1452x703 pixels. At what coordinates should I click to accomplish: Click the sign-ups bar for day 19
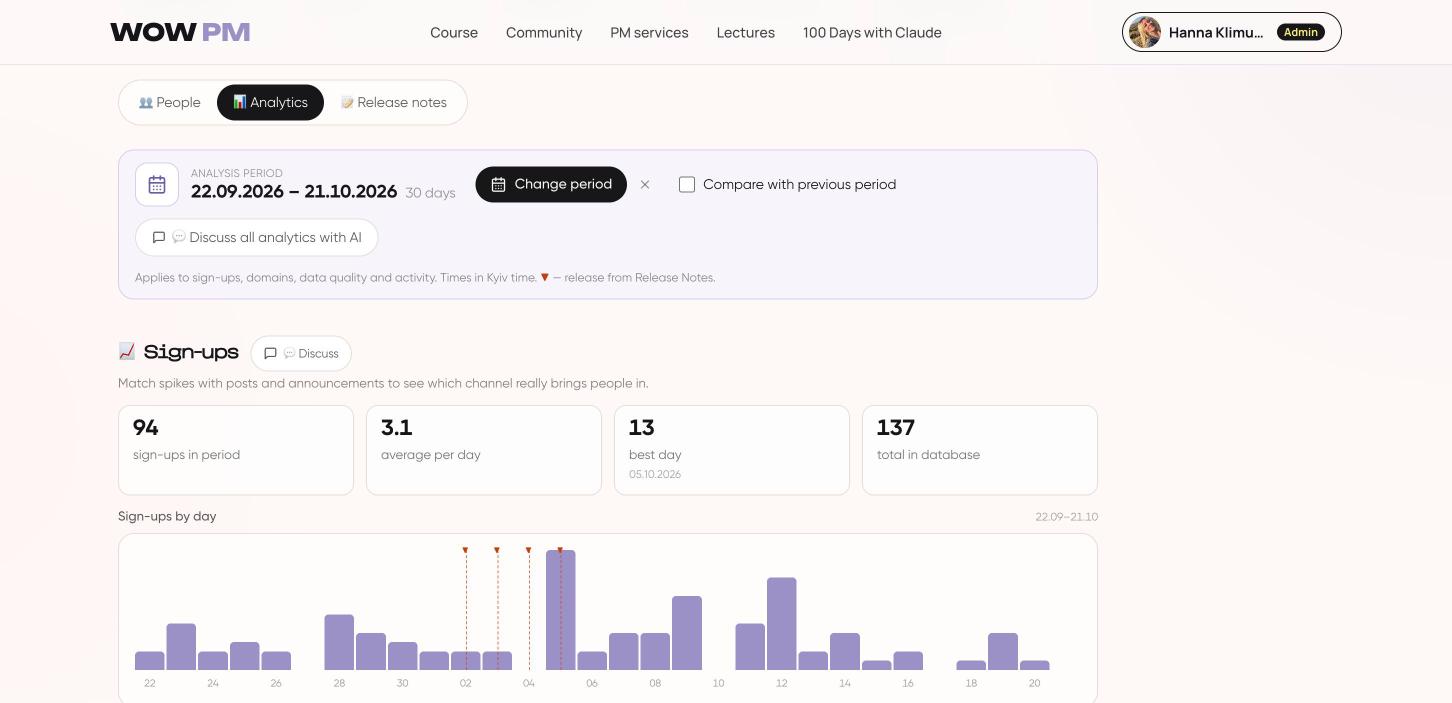coord(1003,651)
